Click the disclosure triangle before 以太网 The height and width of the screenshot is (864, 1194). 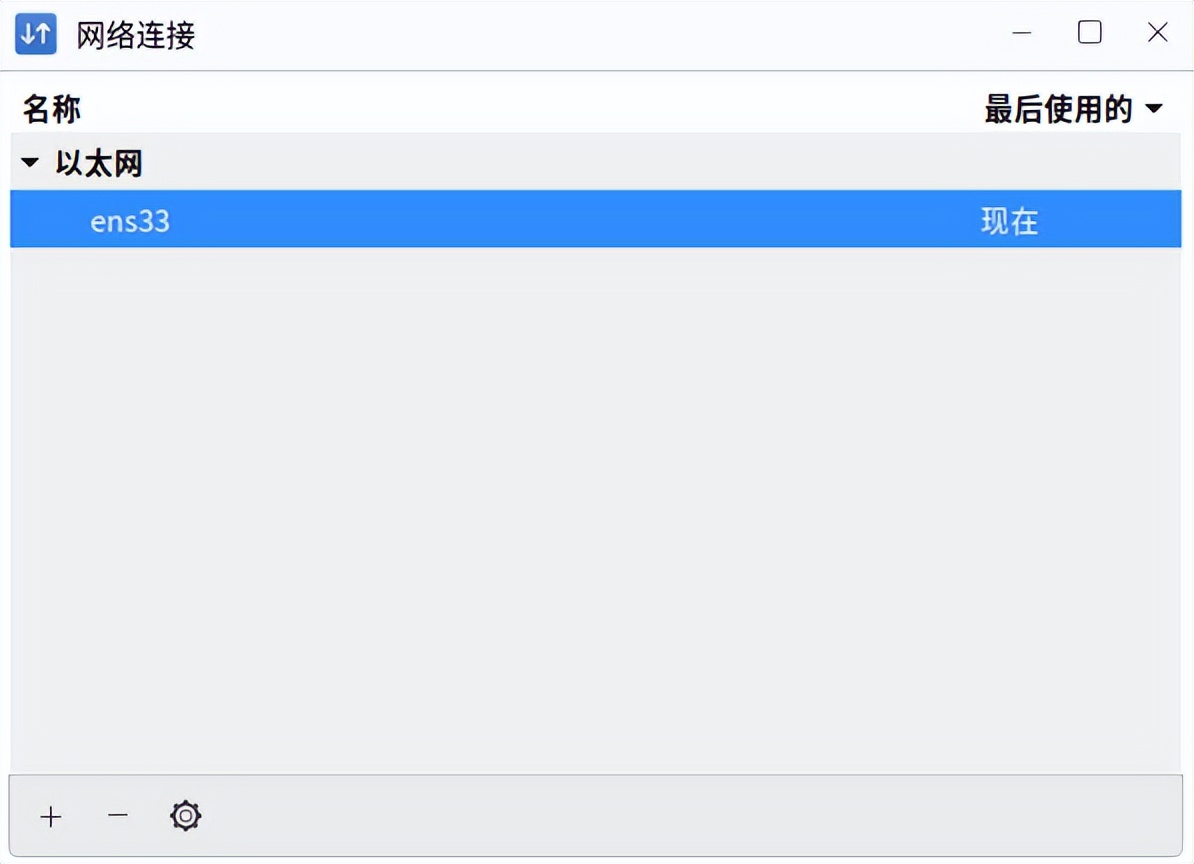pos(29,162)
